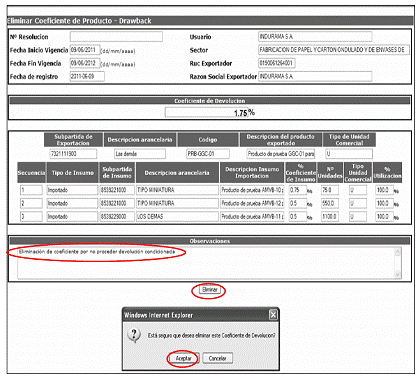Click the Descripcion Insumo Importacion header
The width and height of the screenshot is (420, 379).
pos(252,173)
